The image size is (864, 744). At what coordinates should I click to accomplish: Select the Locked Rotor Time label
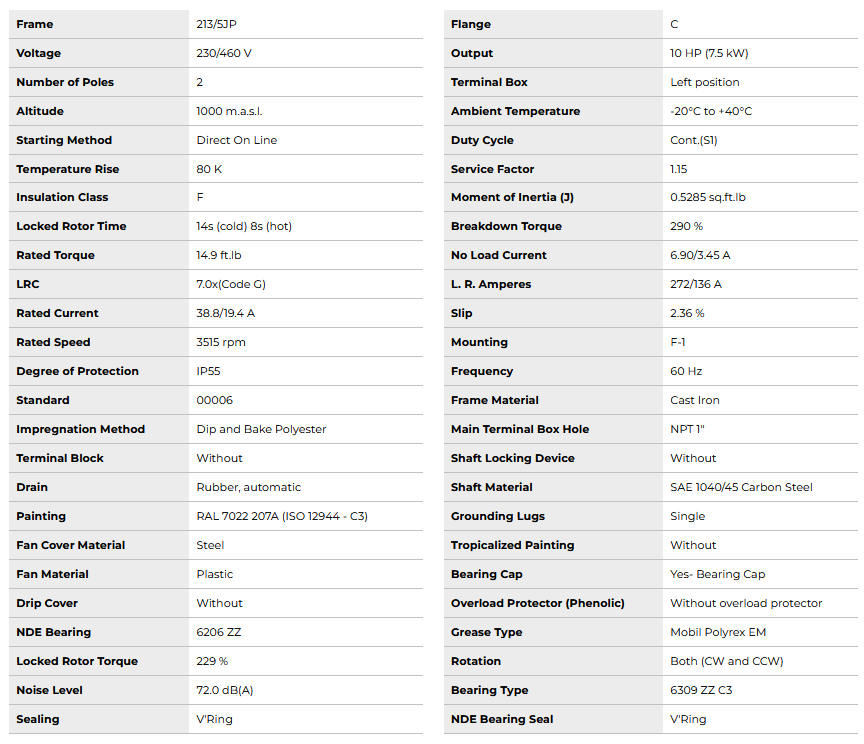point(71,226)
